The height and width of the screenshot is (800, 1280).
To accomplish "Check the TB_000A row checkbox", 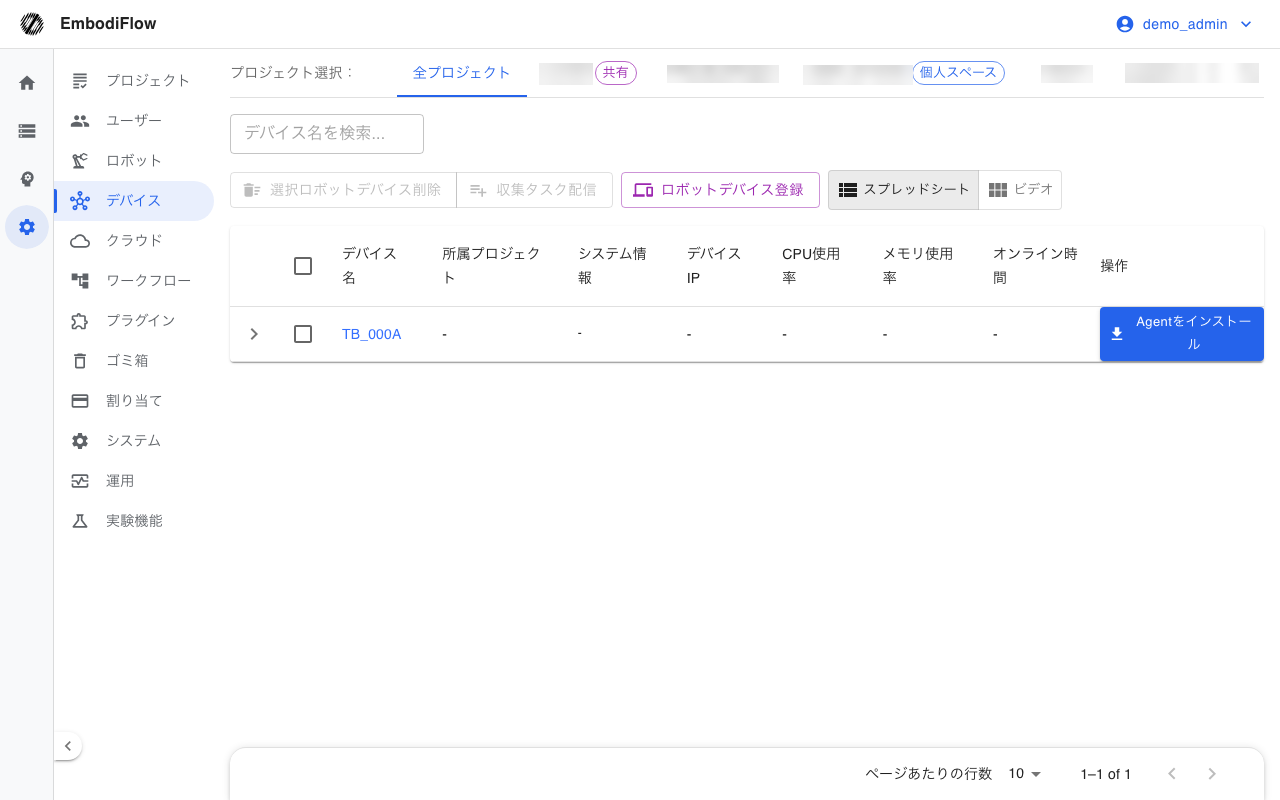I will tap(303, 334).
